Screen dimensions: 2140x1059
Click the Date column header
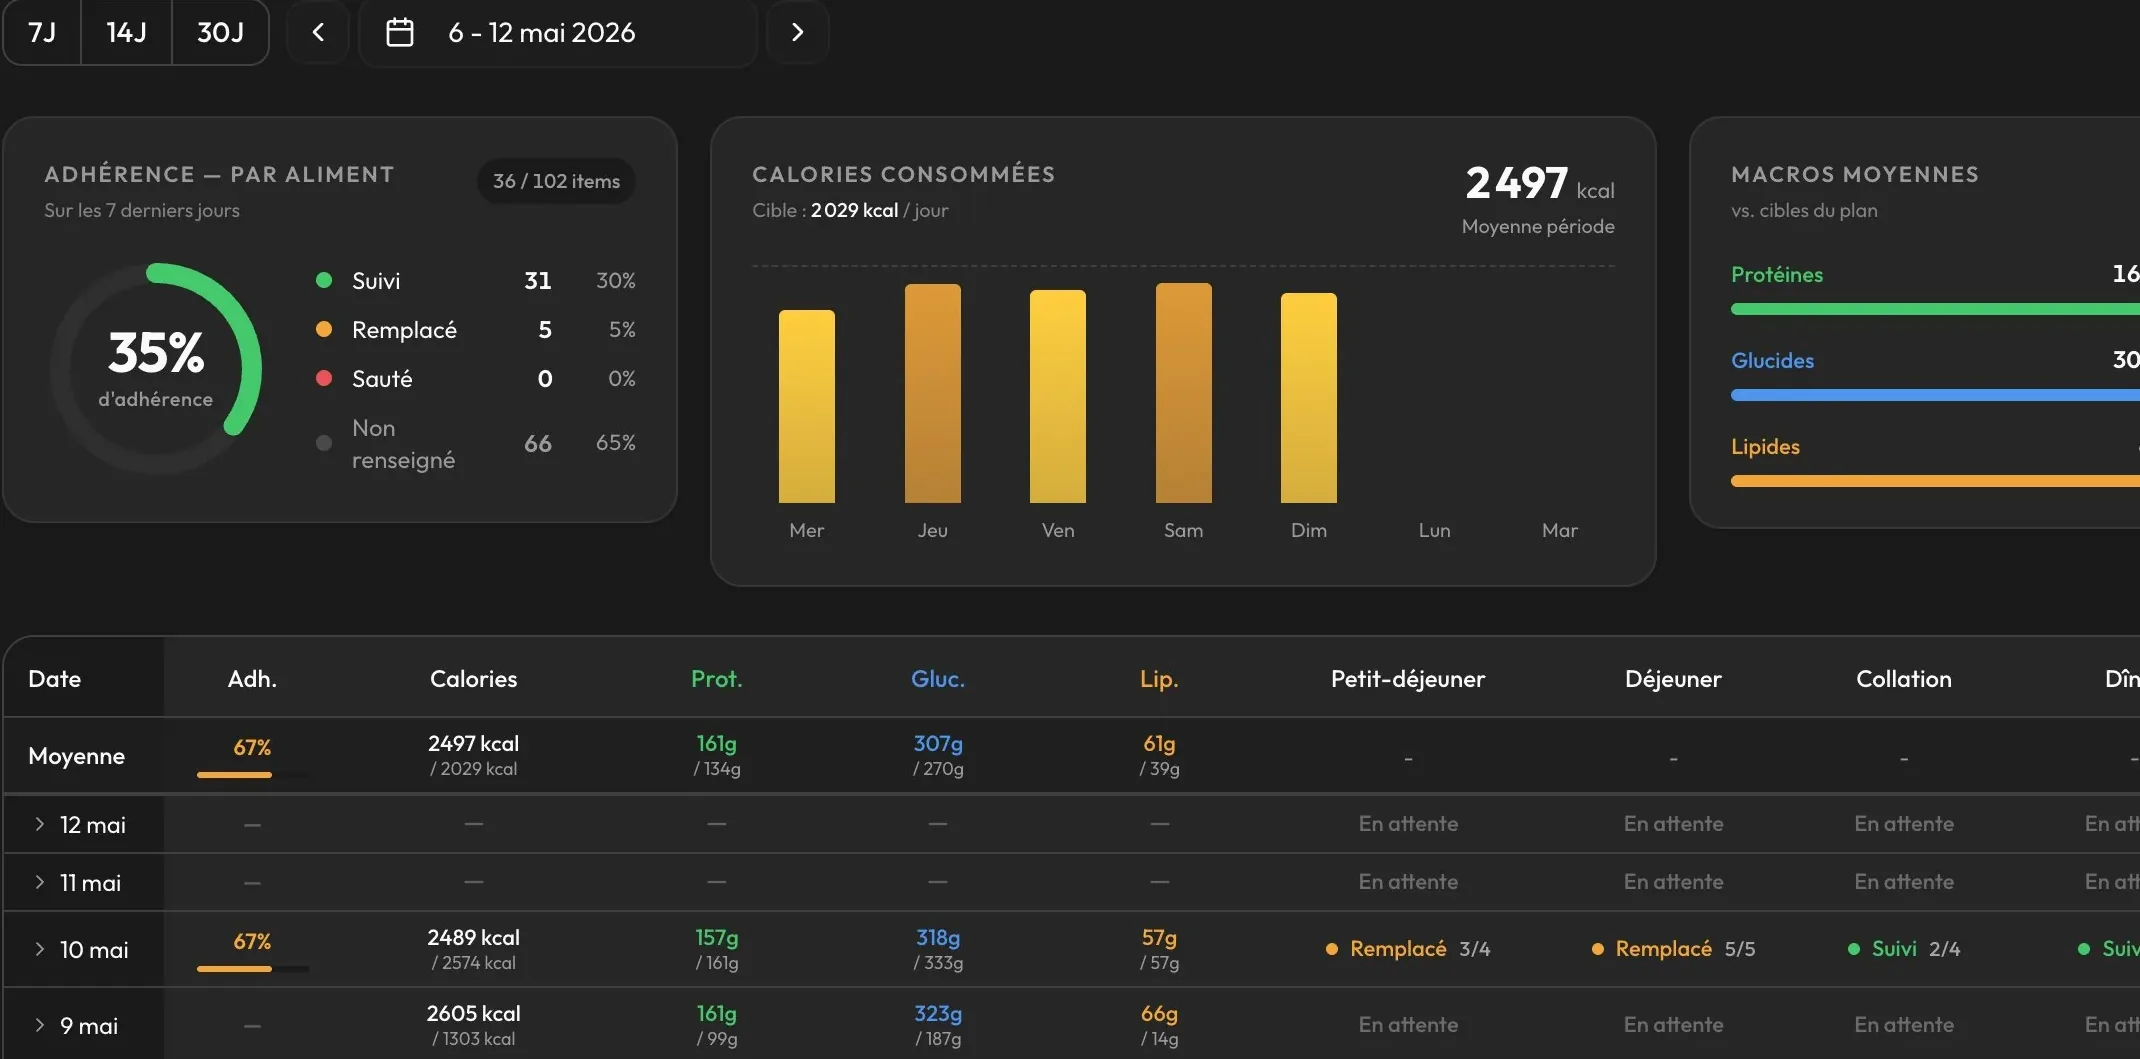(x=55, y=679)
